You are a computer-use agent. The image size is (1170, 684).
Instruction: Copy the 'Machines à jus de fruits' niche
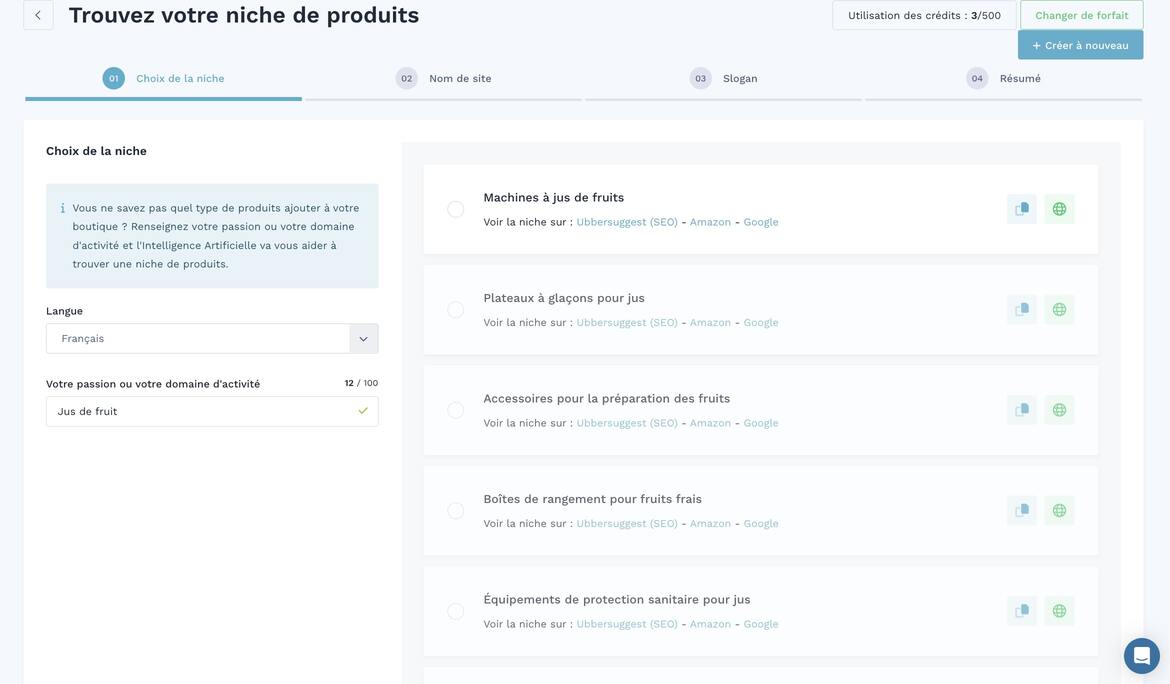click(x=1022, y=209)
